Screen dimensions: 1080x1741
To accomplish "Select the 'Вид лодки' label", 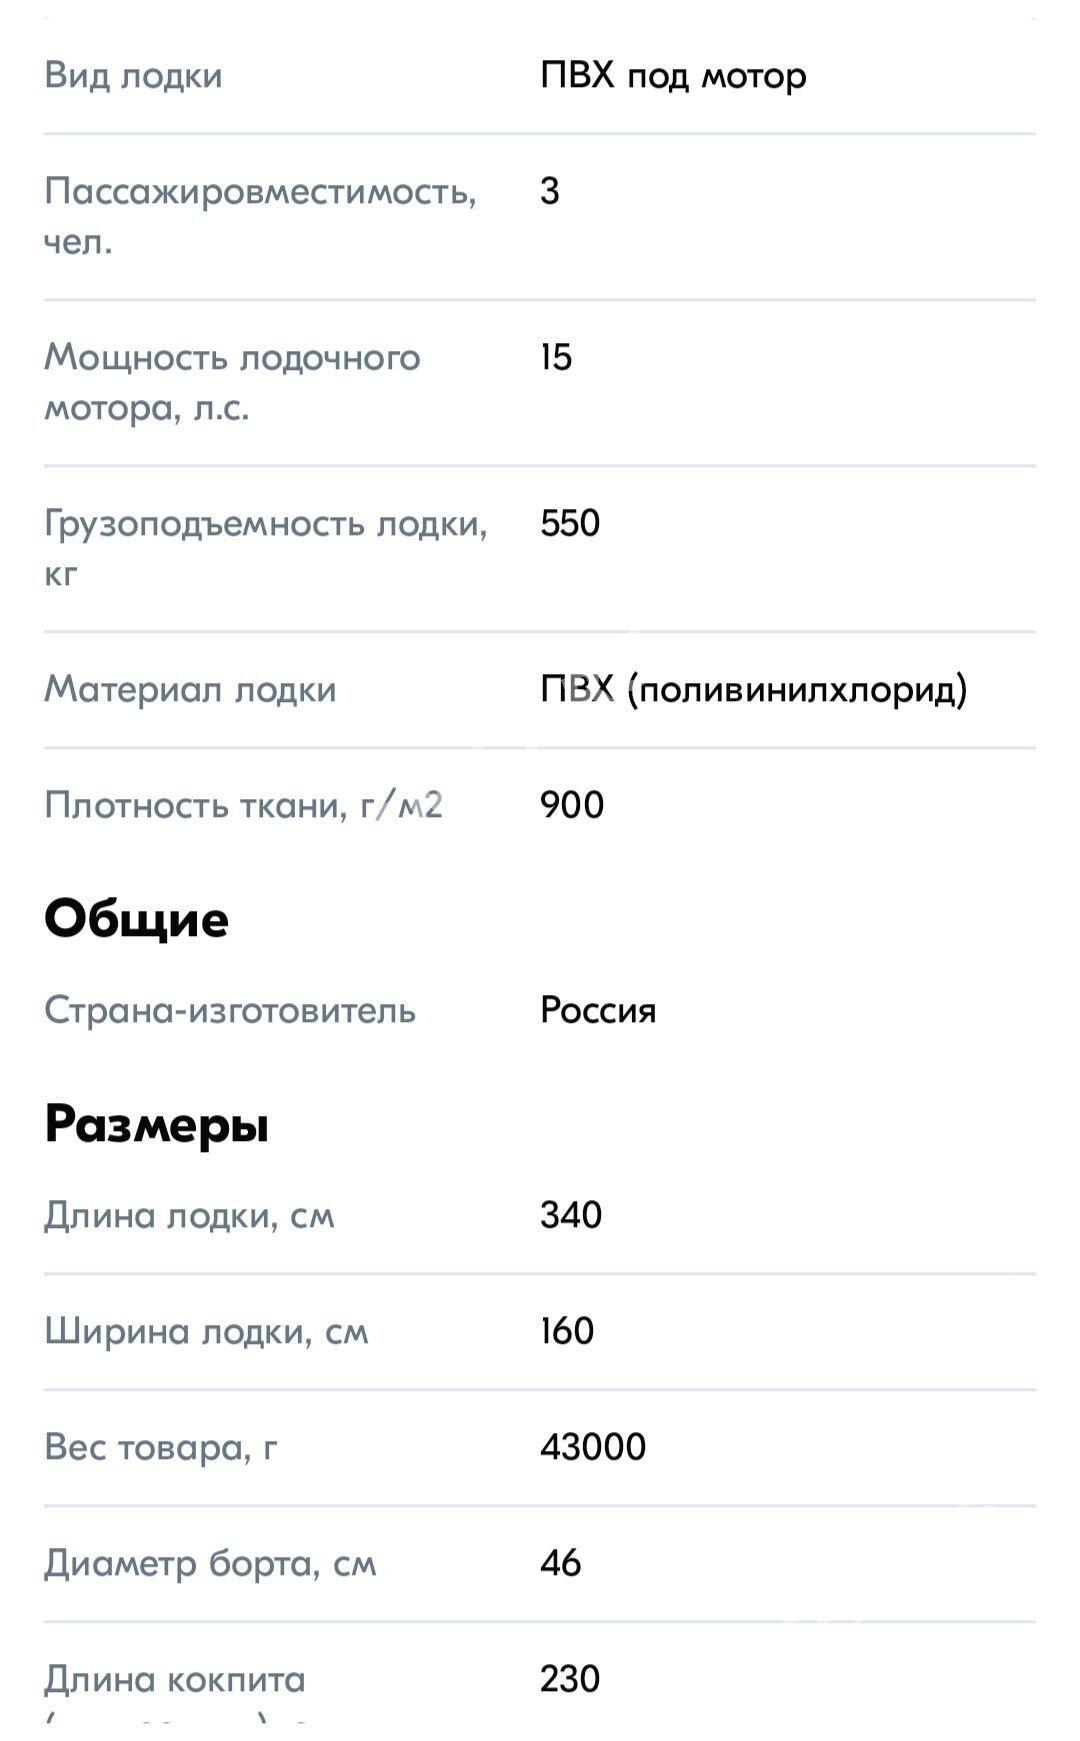I will tap(133, 76).
